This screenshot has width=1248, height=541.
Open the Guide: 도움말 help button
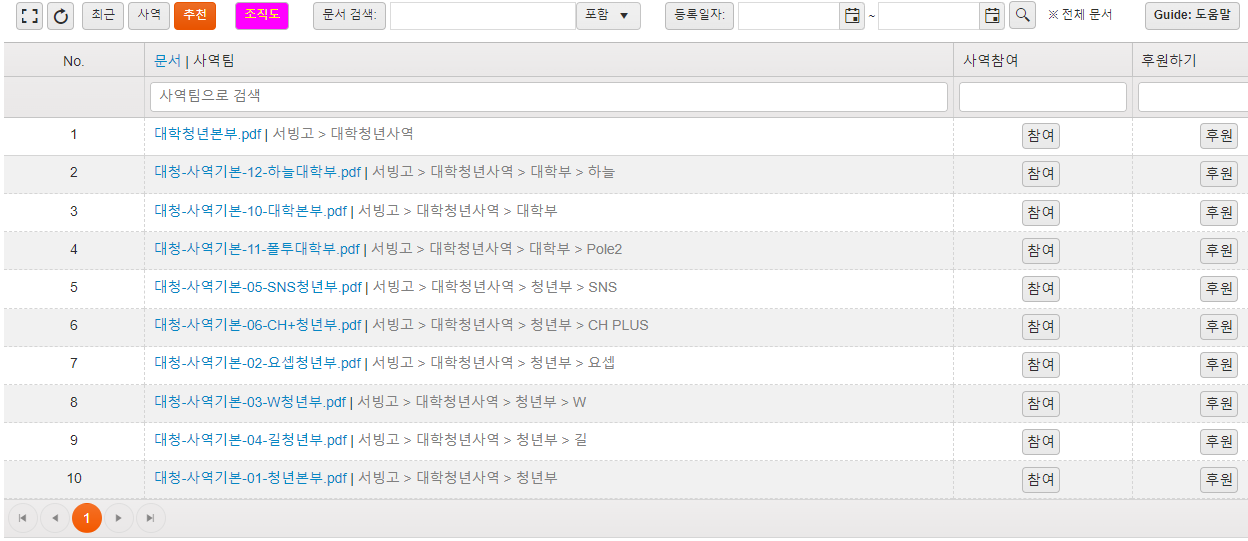pos(1192,16)
